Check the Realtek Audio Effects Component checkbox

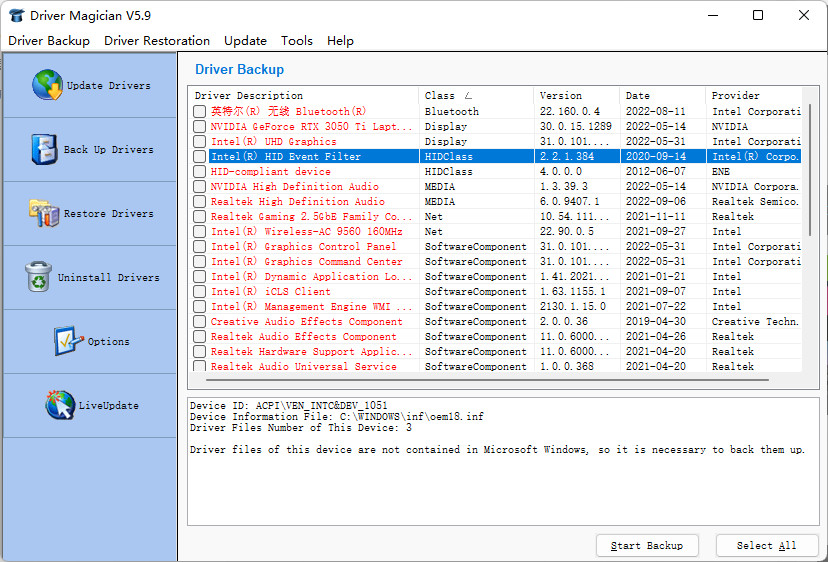pos(199,336)
